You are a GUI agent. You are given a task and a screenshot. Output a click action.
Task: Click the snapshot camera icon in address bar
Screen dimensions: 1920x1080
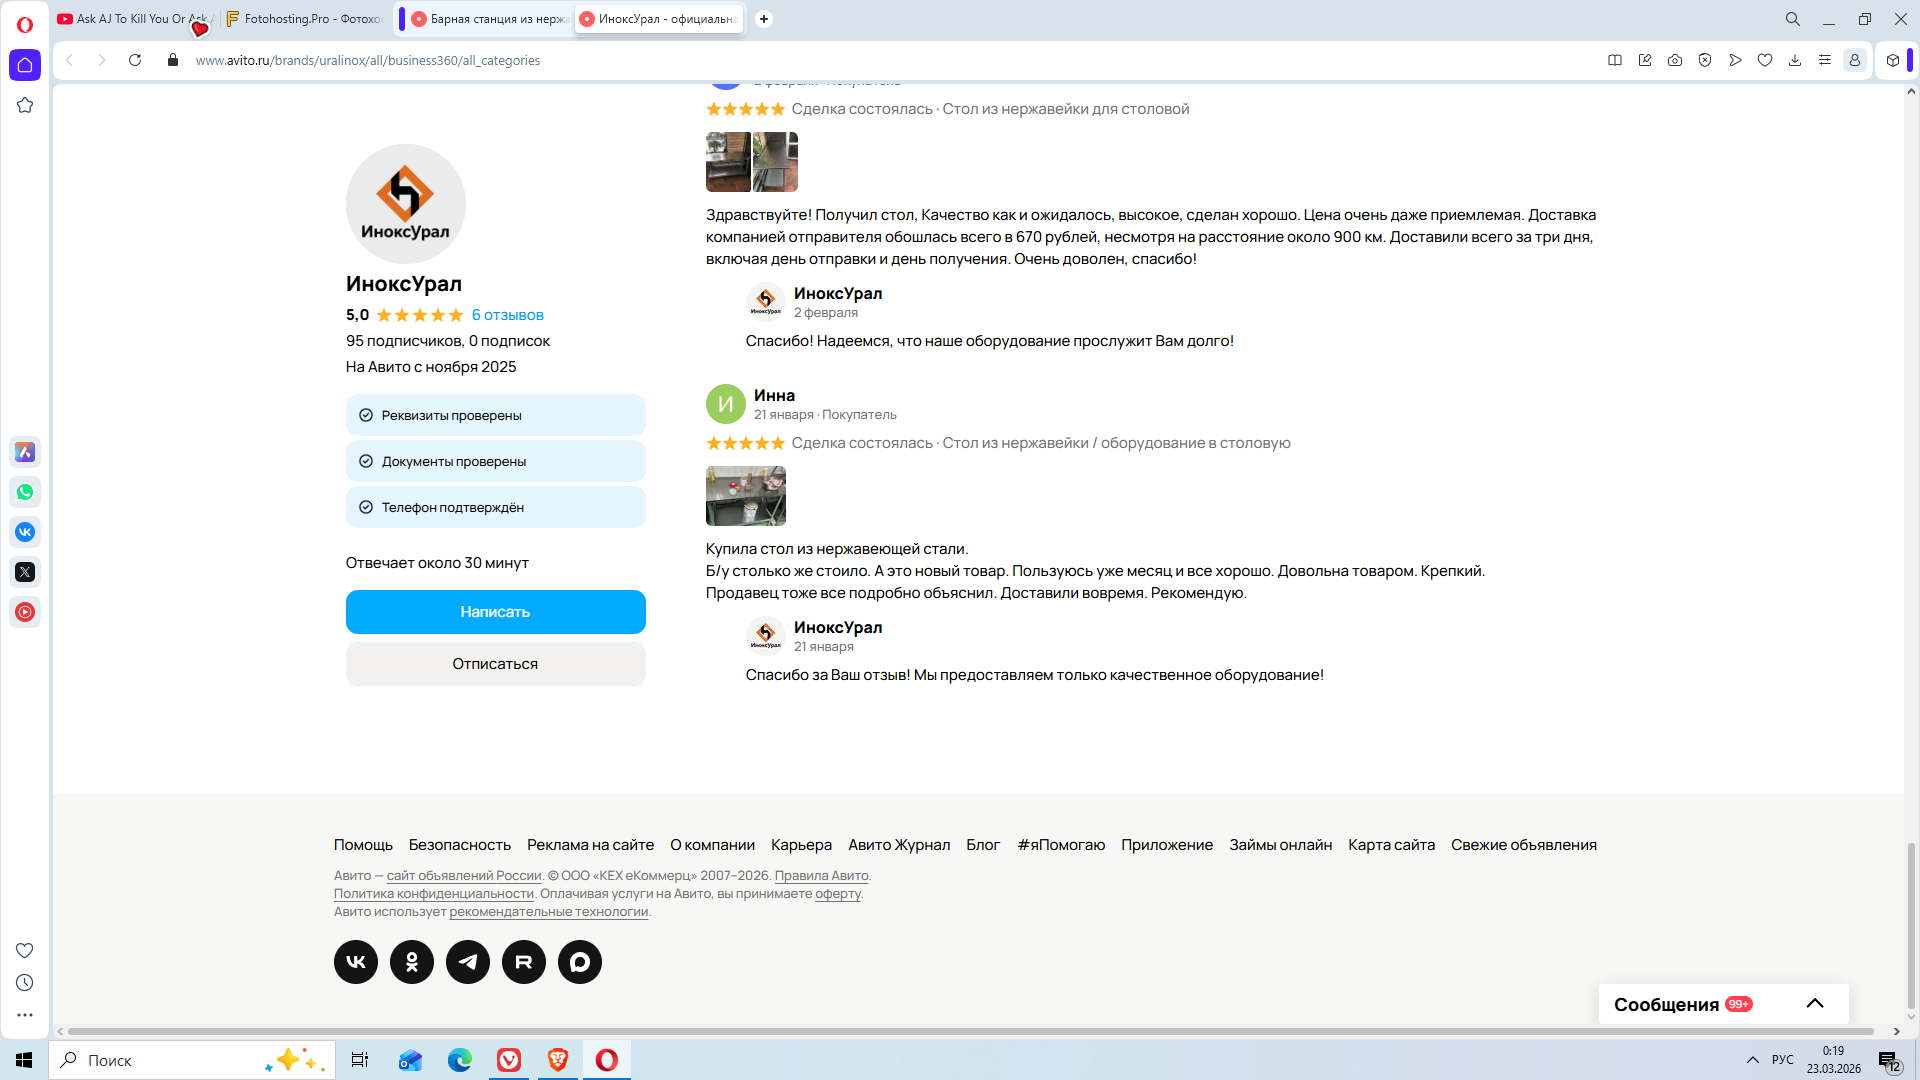(1675, 60)
